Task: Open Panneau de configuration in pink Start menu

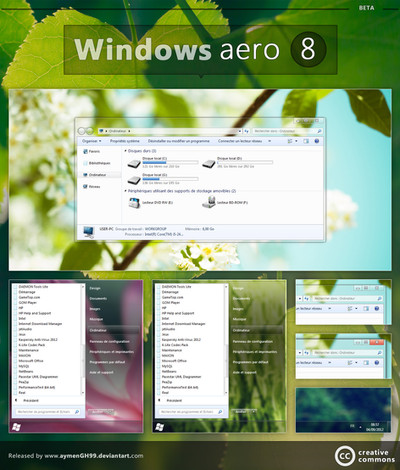Action: coord(109,342)
